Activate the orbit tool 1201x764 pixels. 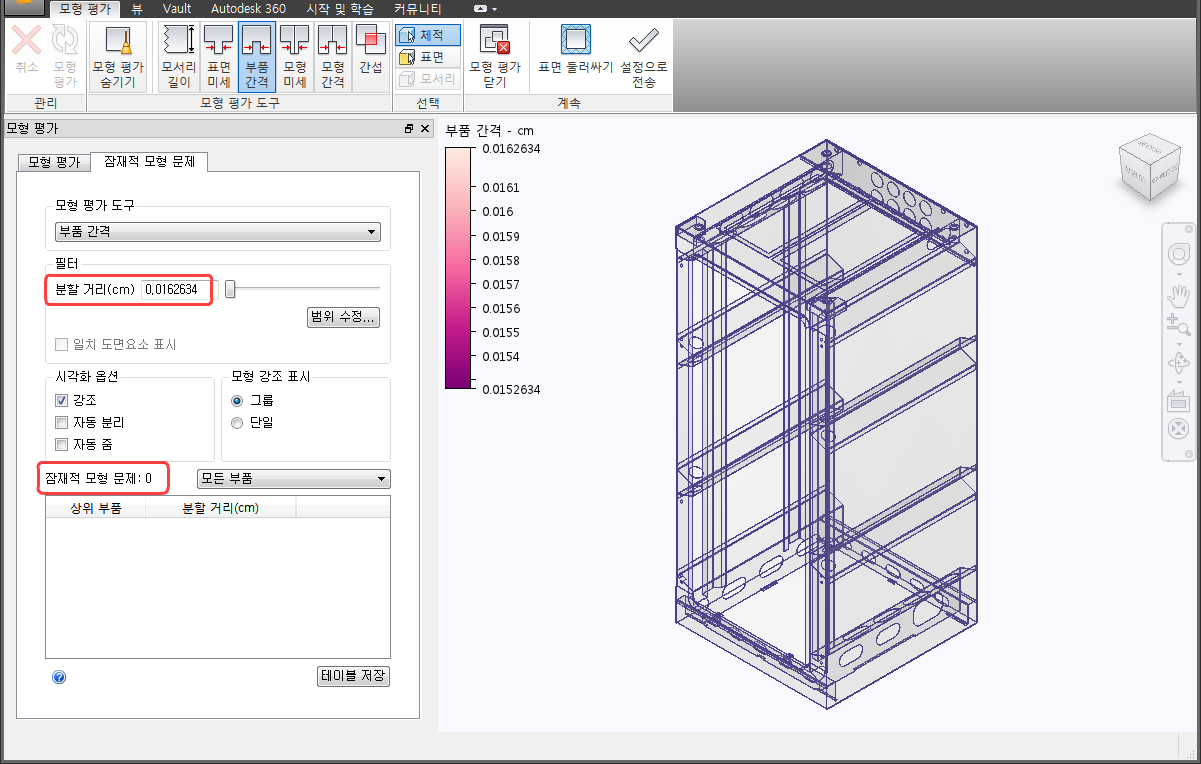pos(1178,364)
